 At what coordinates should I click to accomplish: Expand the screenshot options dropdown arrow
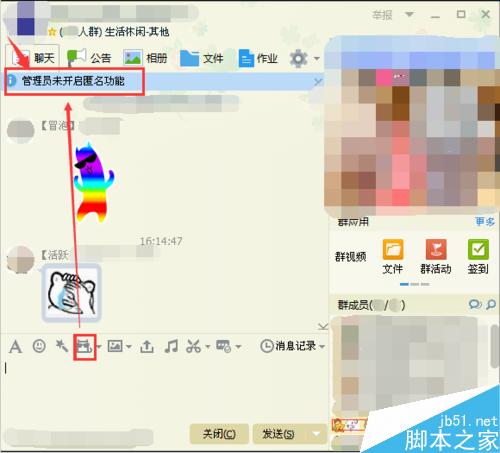point(208,347)
